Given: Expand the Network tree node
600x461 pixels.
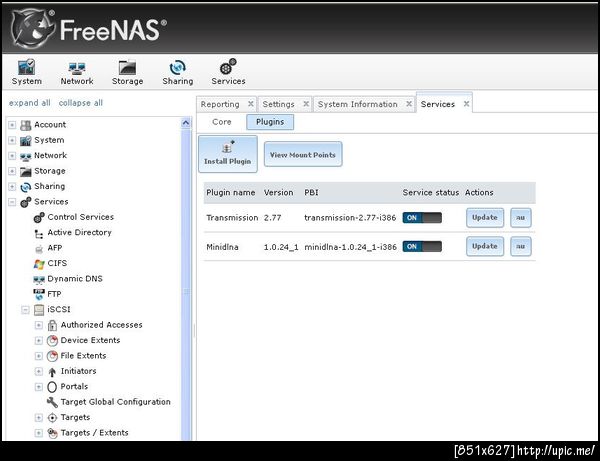Looking at the screenshot, I should point(12,156).
